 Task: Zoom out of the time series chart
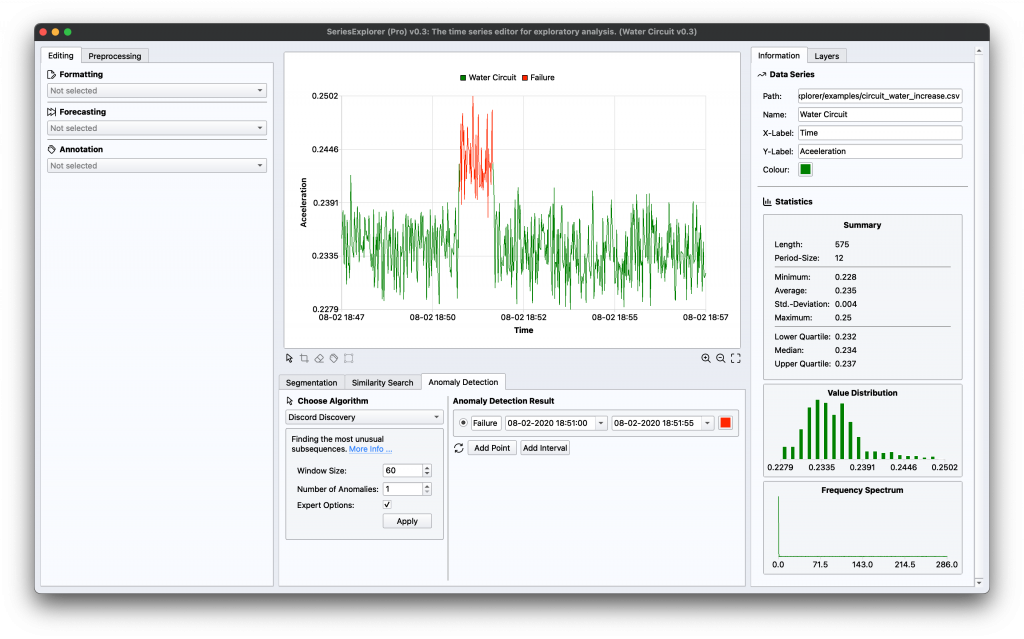(x=720, y=358)
